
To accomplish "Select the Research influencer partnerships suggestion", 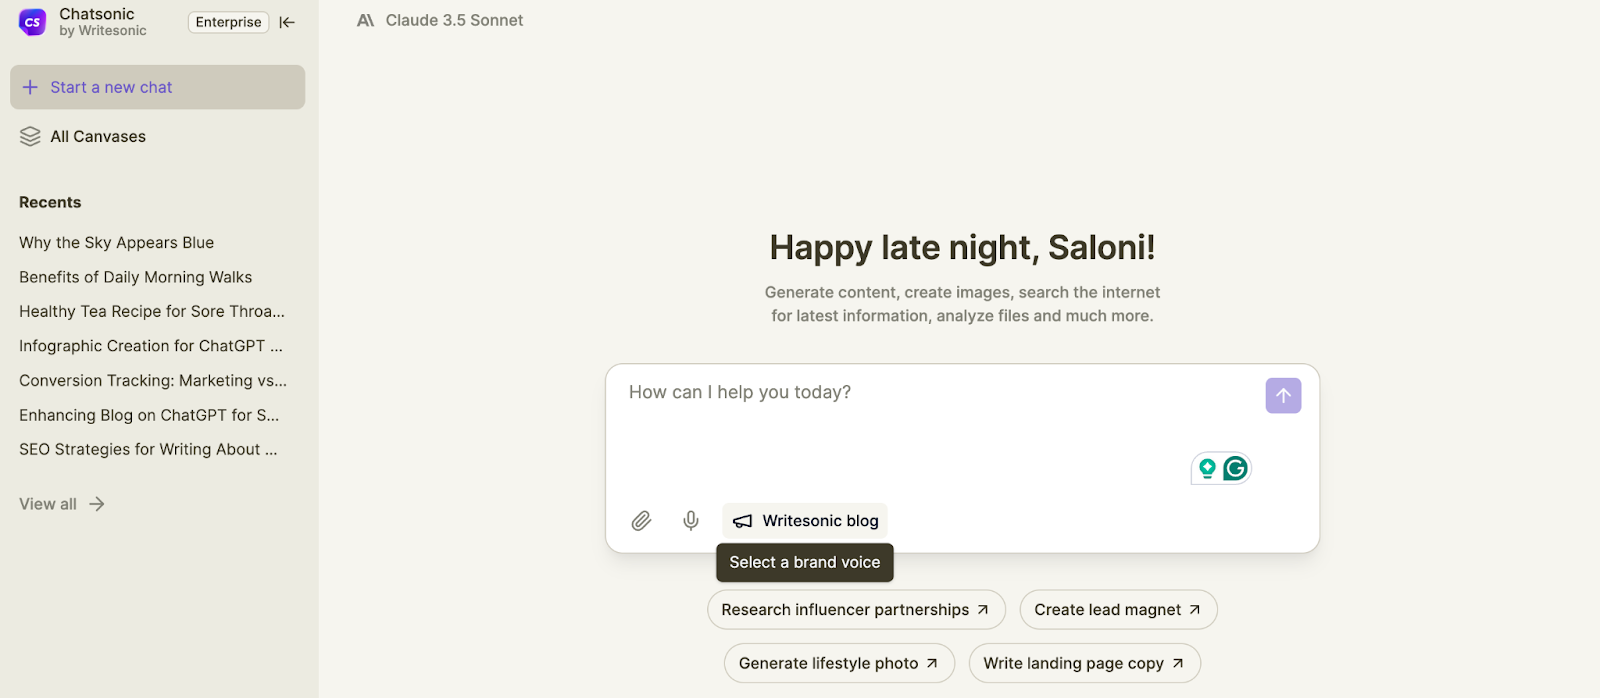I will 856,610.
